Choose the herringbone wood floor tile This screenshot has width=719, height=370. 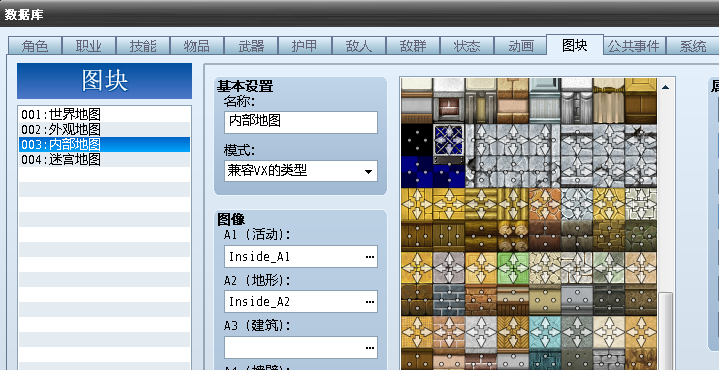coord(513,332)
